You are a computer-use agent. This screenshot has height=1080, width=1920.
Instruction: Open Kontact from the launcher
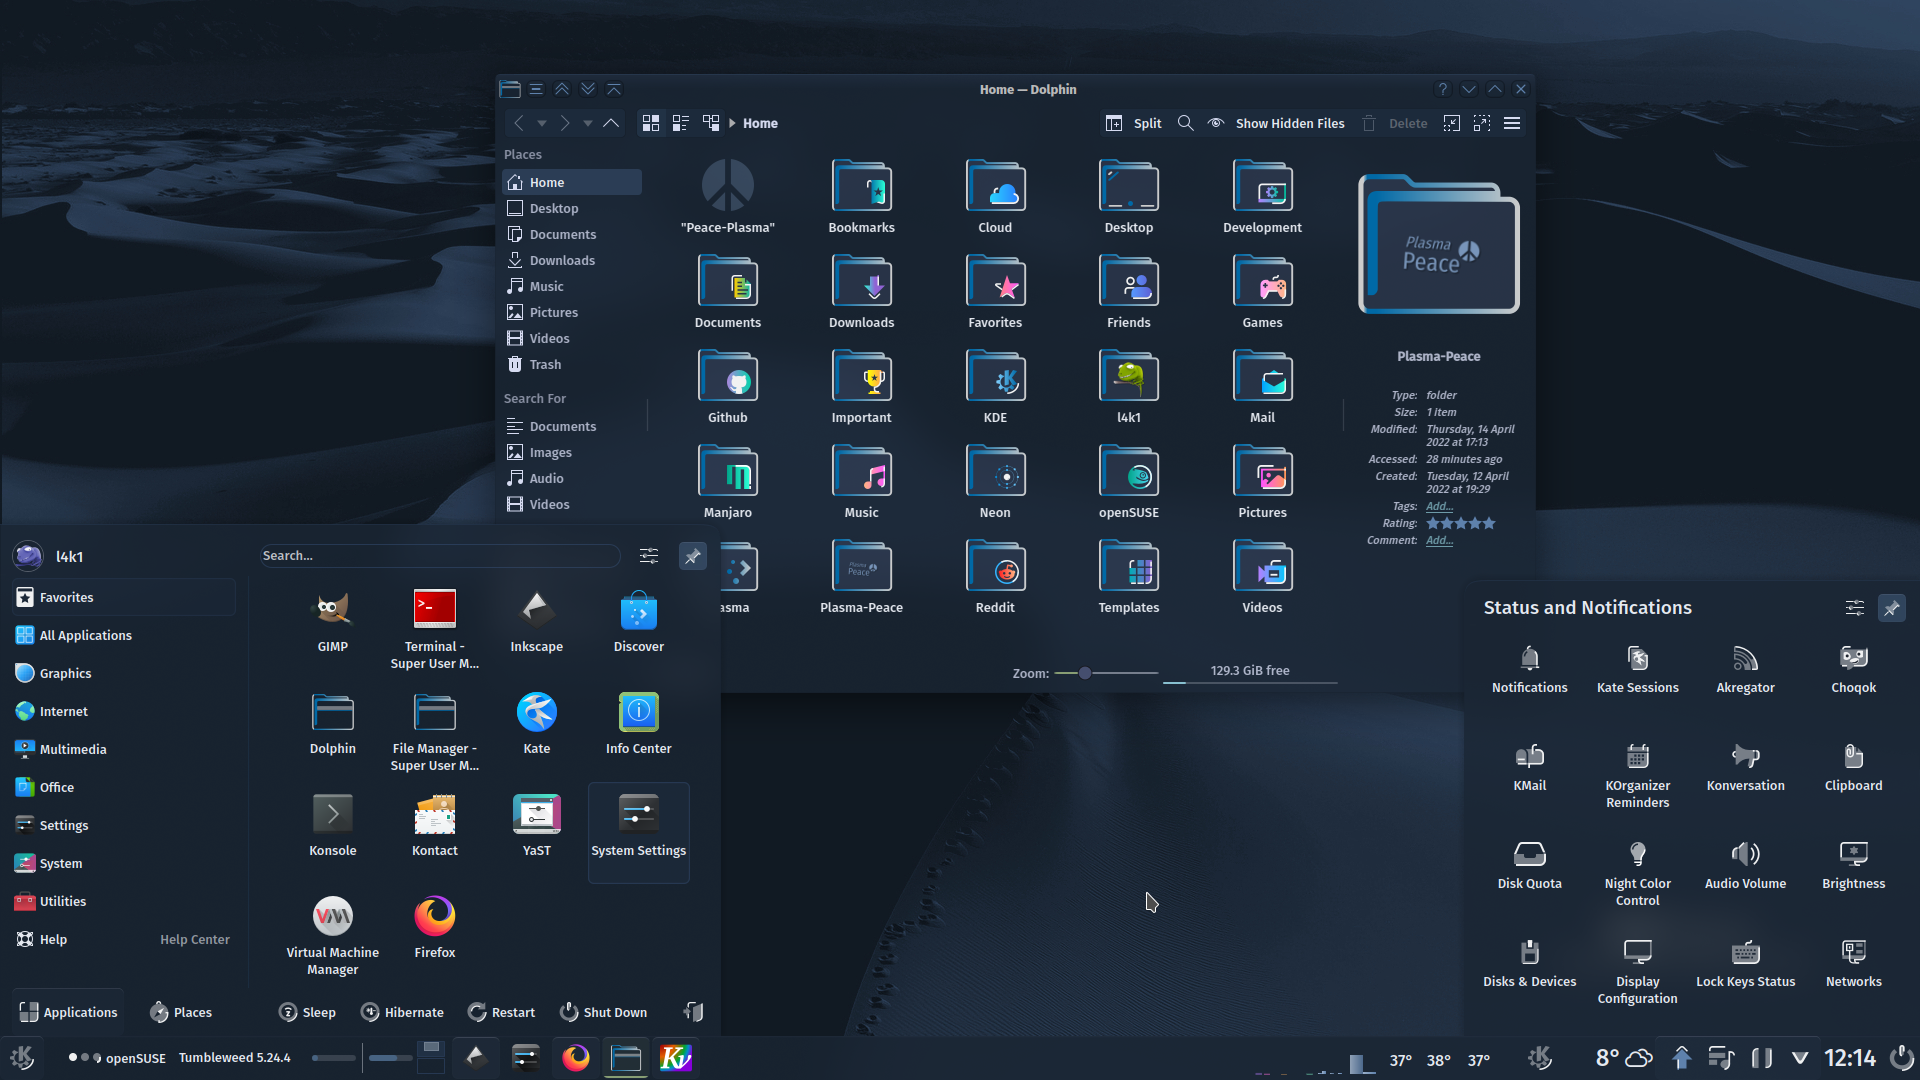click(434, 825)
